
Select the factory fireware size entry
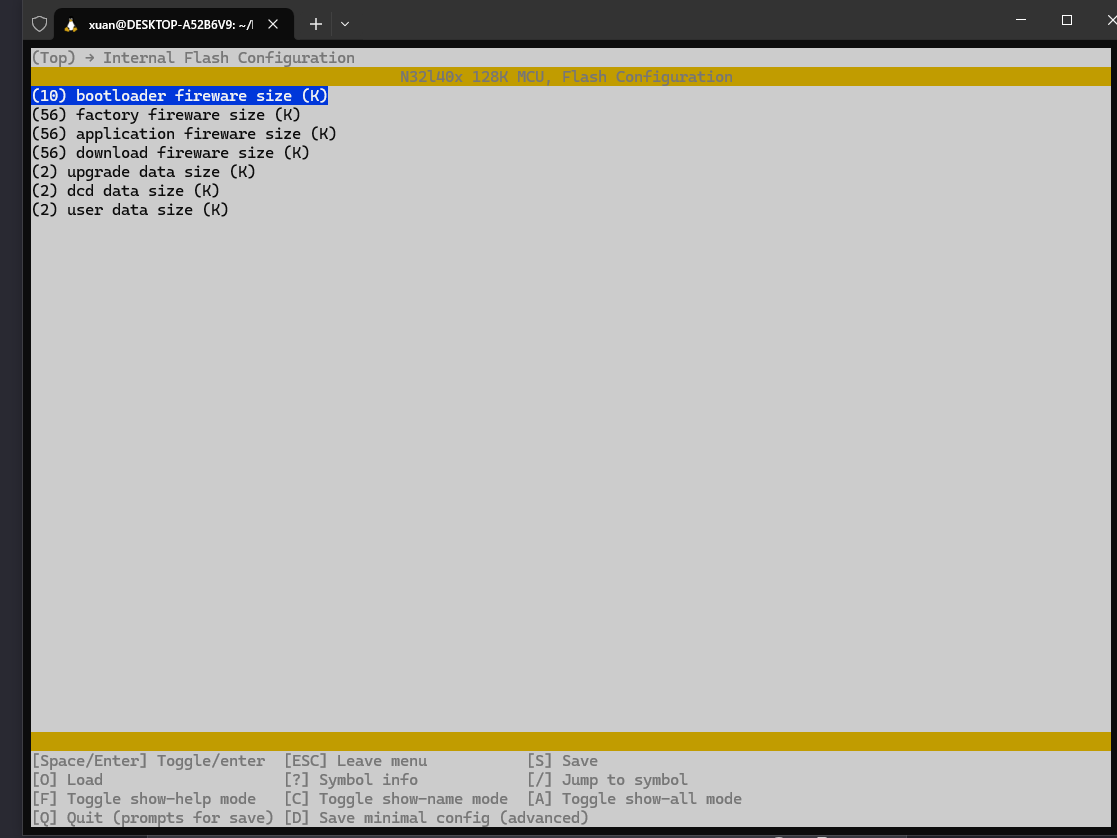click(166, 115)
